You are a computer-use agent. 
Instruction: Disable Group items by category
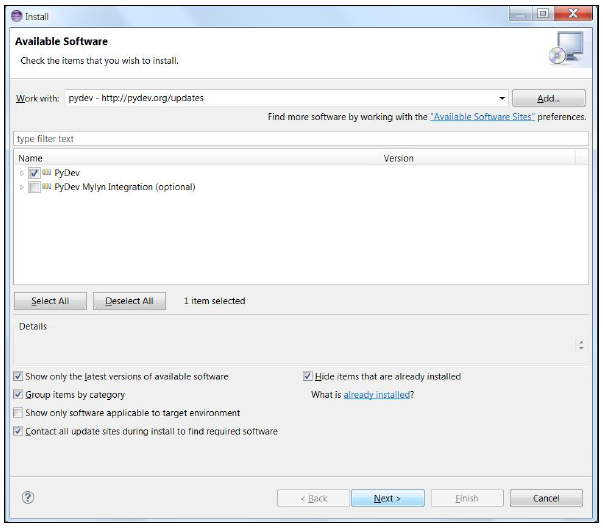click(x=18, y=394)
